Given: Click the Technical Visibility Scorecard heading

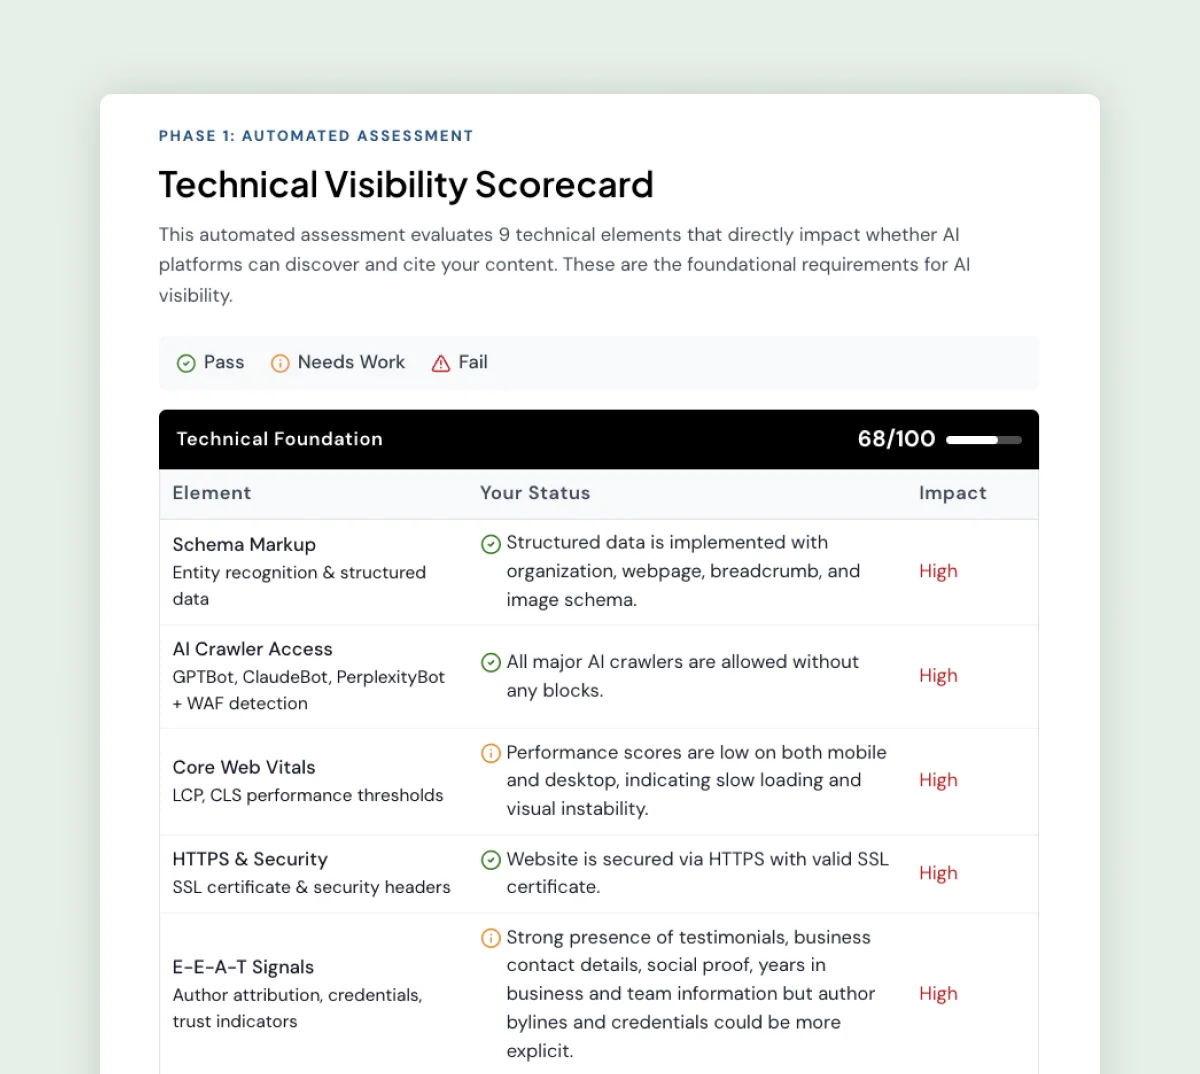Looking at the screenshot, I should click(x=406, y=185).
